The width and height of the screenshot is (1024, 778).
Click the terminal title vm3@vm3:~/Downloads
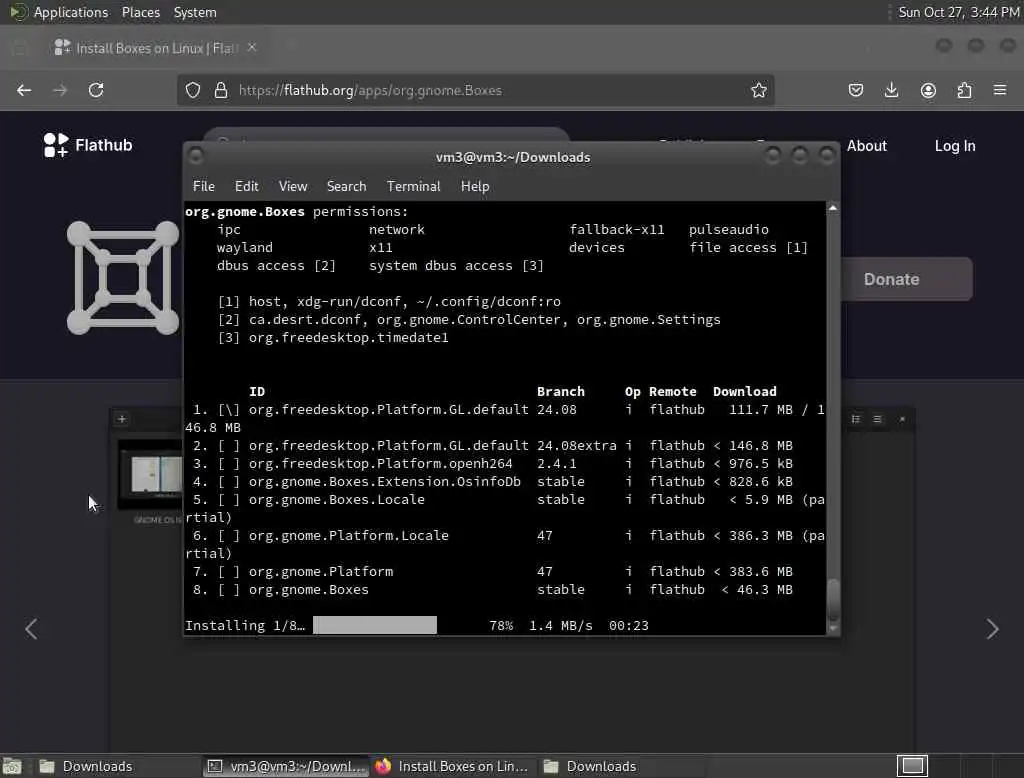(513, 157)
